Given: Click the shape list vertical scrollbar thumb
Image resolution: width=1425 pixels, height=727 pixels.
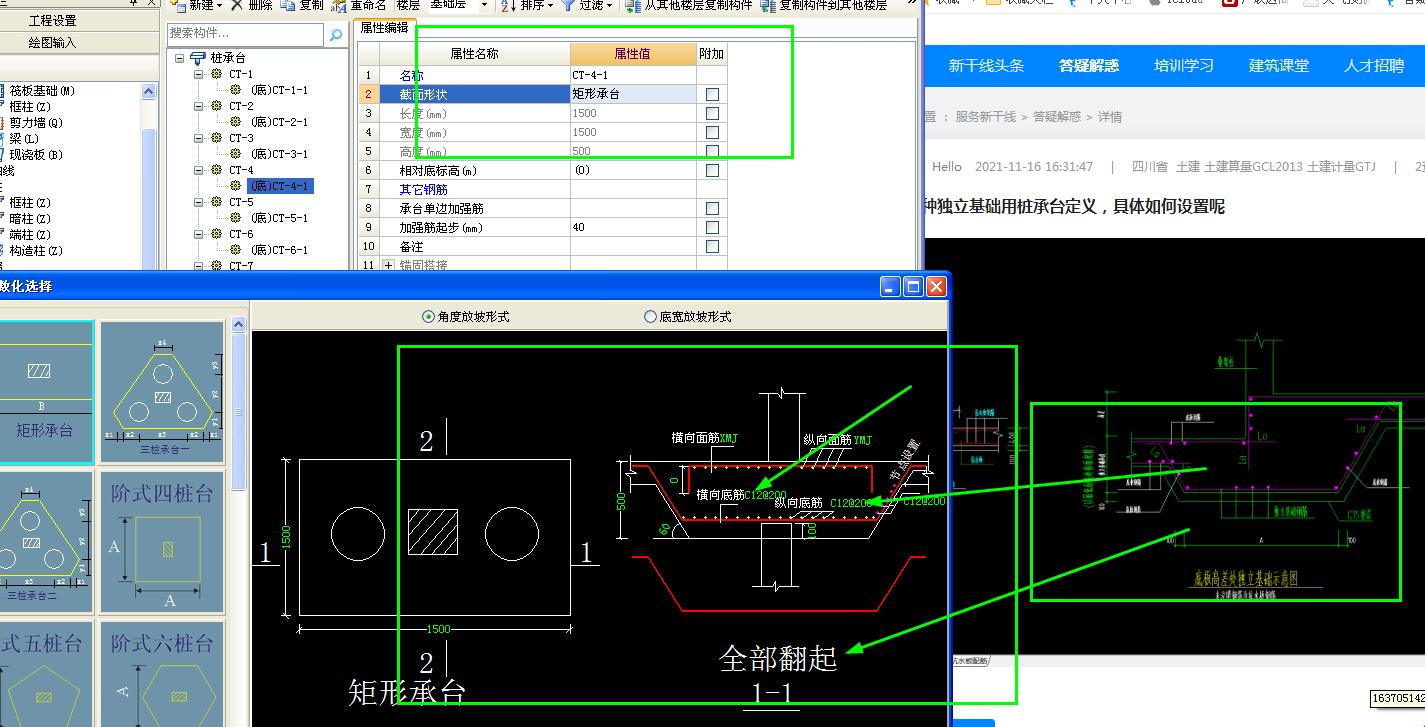Looking at the screenshot, I should (239, 412).
